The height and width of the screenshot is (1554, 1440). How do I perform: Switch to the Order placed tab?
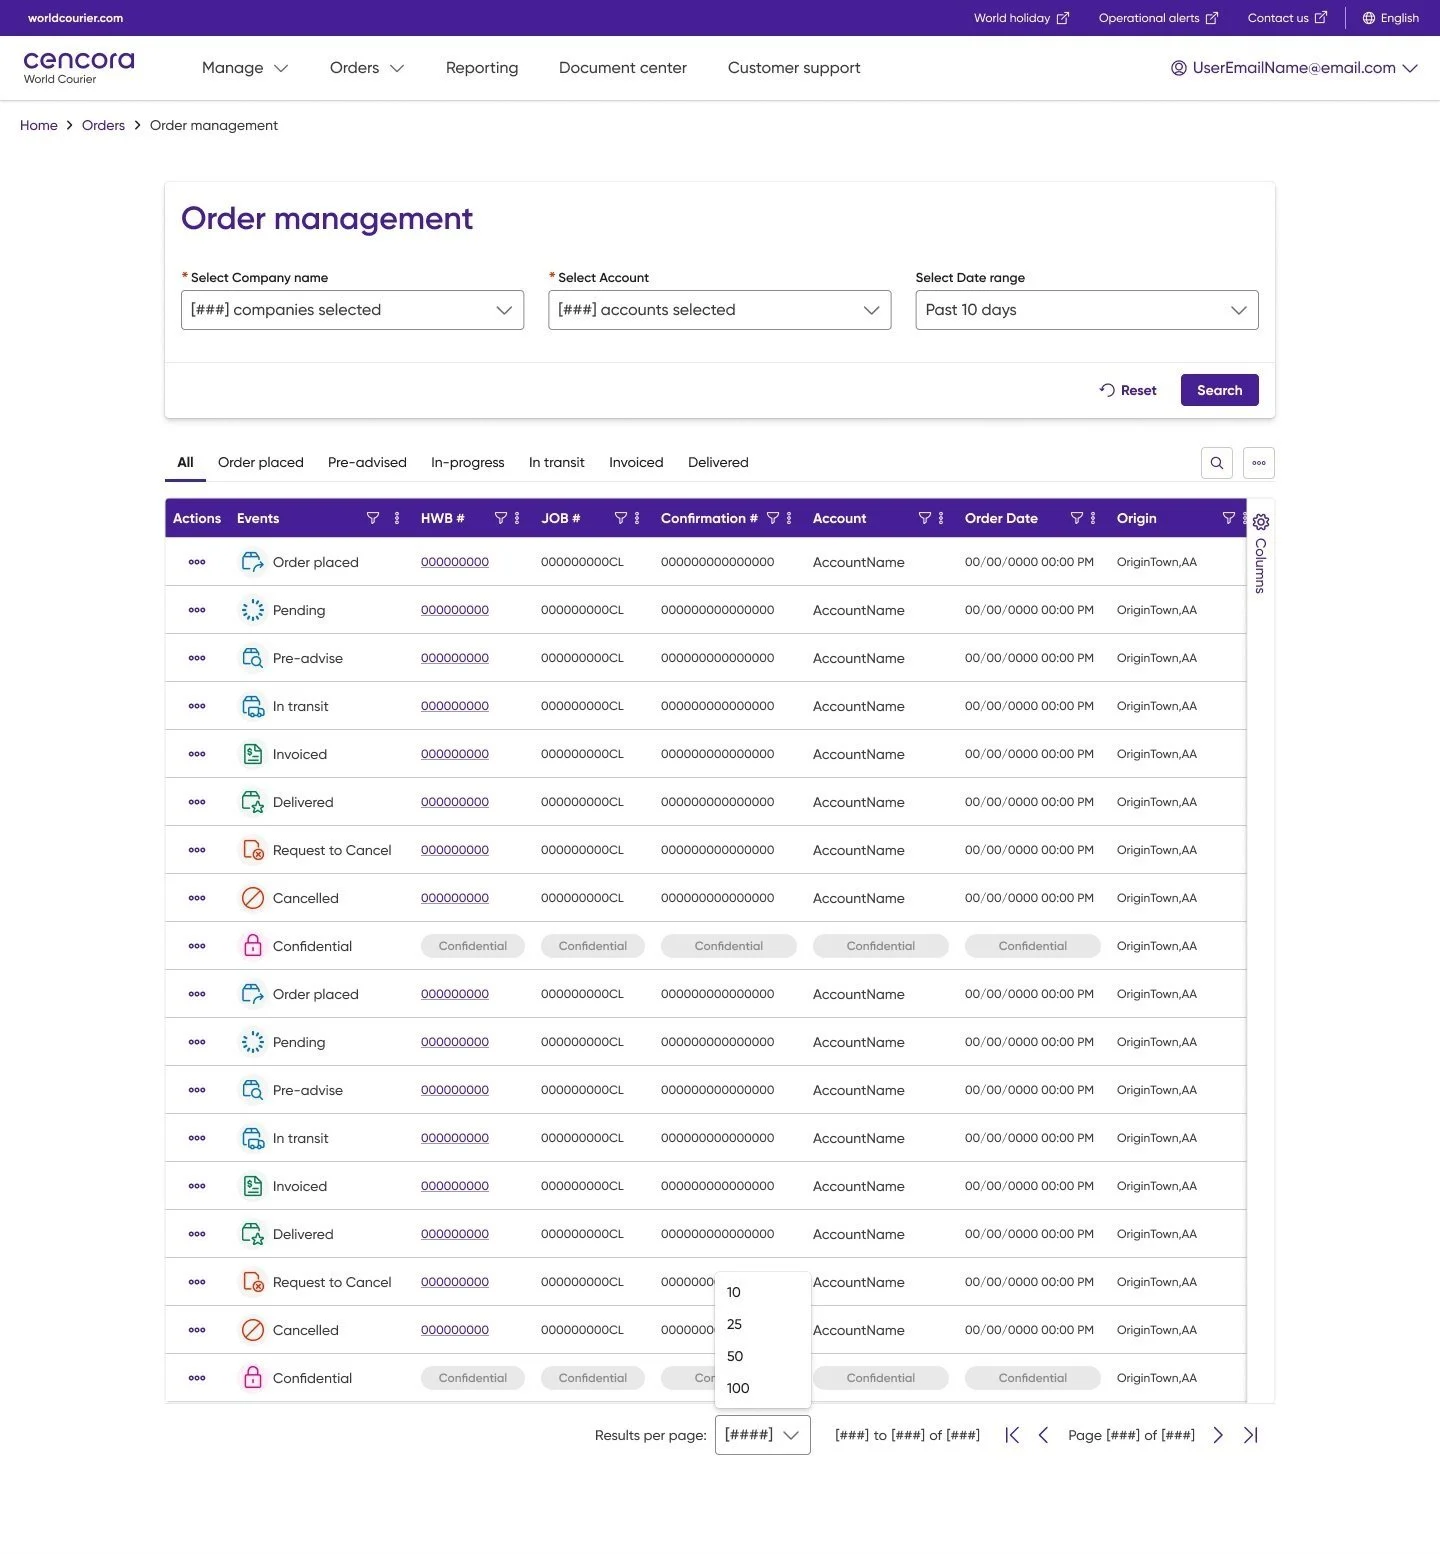coord(261,463)
